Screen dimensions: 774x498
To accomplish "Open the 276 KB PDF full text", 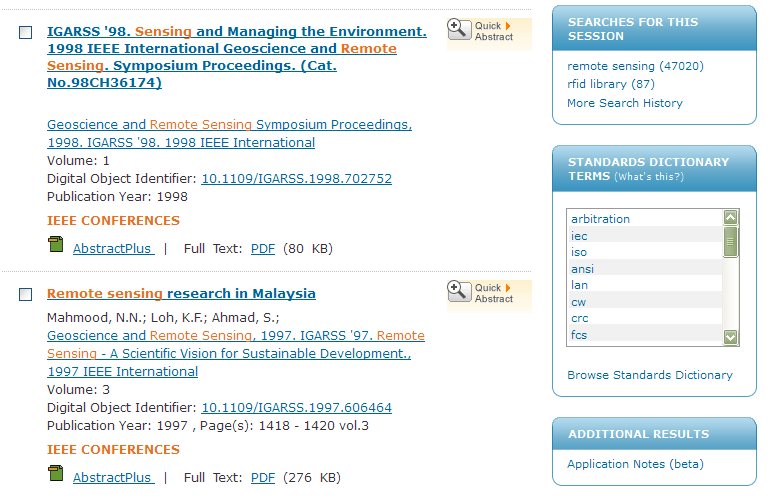I will pos(263,478).
